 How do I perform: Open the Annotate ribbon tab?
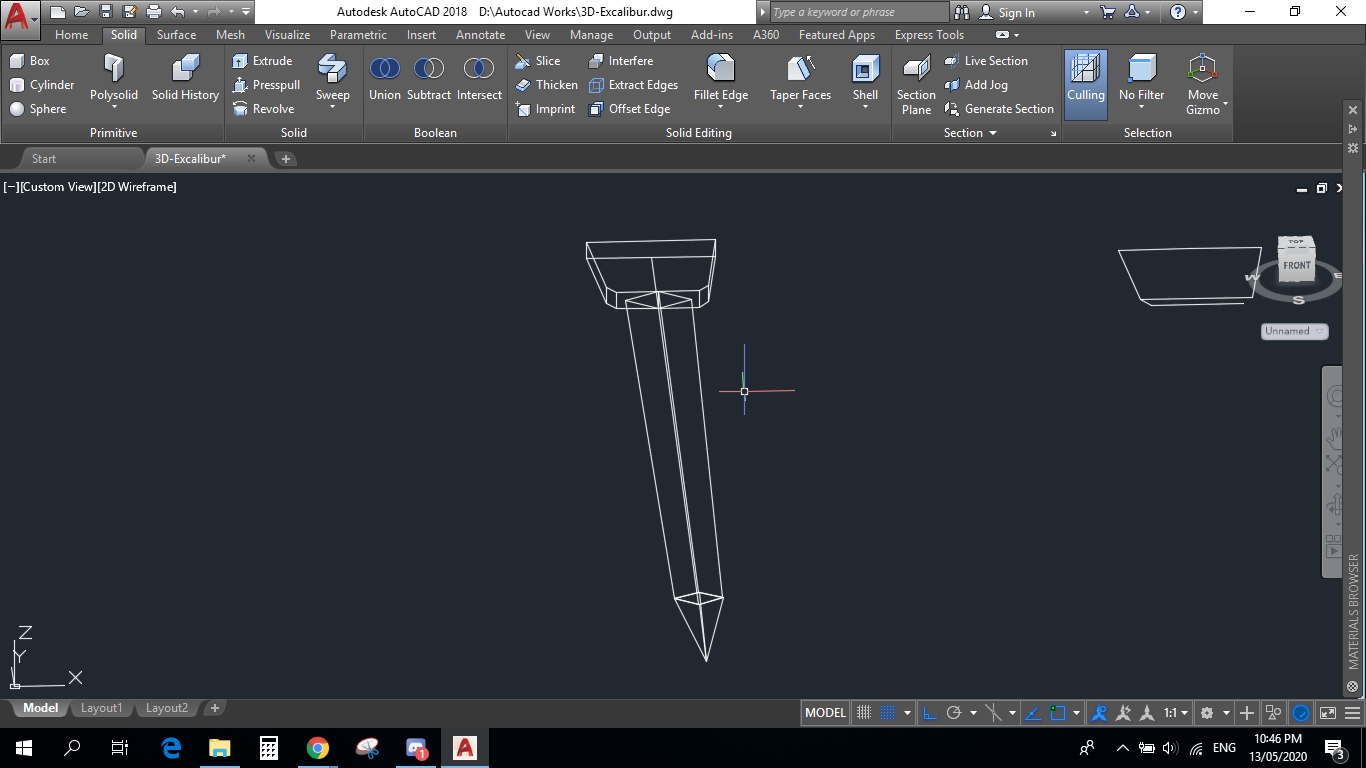click(481, 35)
